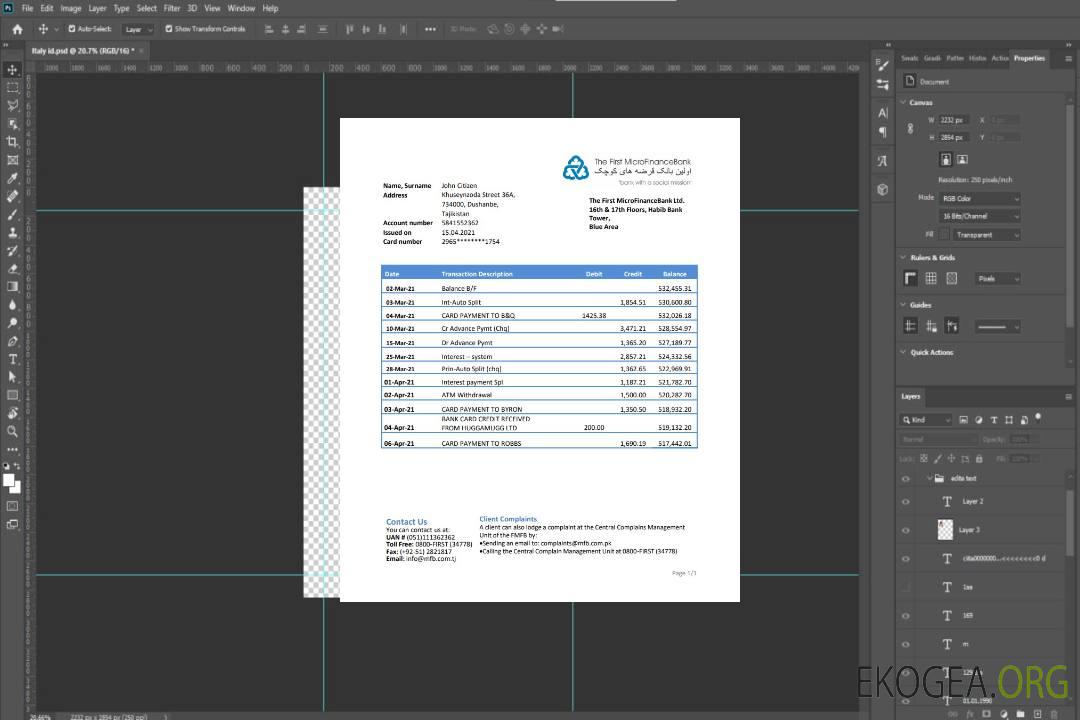Click the canvas width W field
1080x720 pixels.
[x=954, y=120]
